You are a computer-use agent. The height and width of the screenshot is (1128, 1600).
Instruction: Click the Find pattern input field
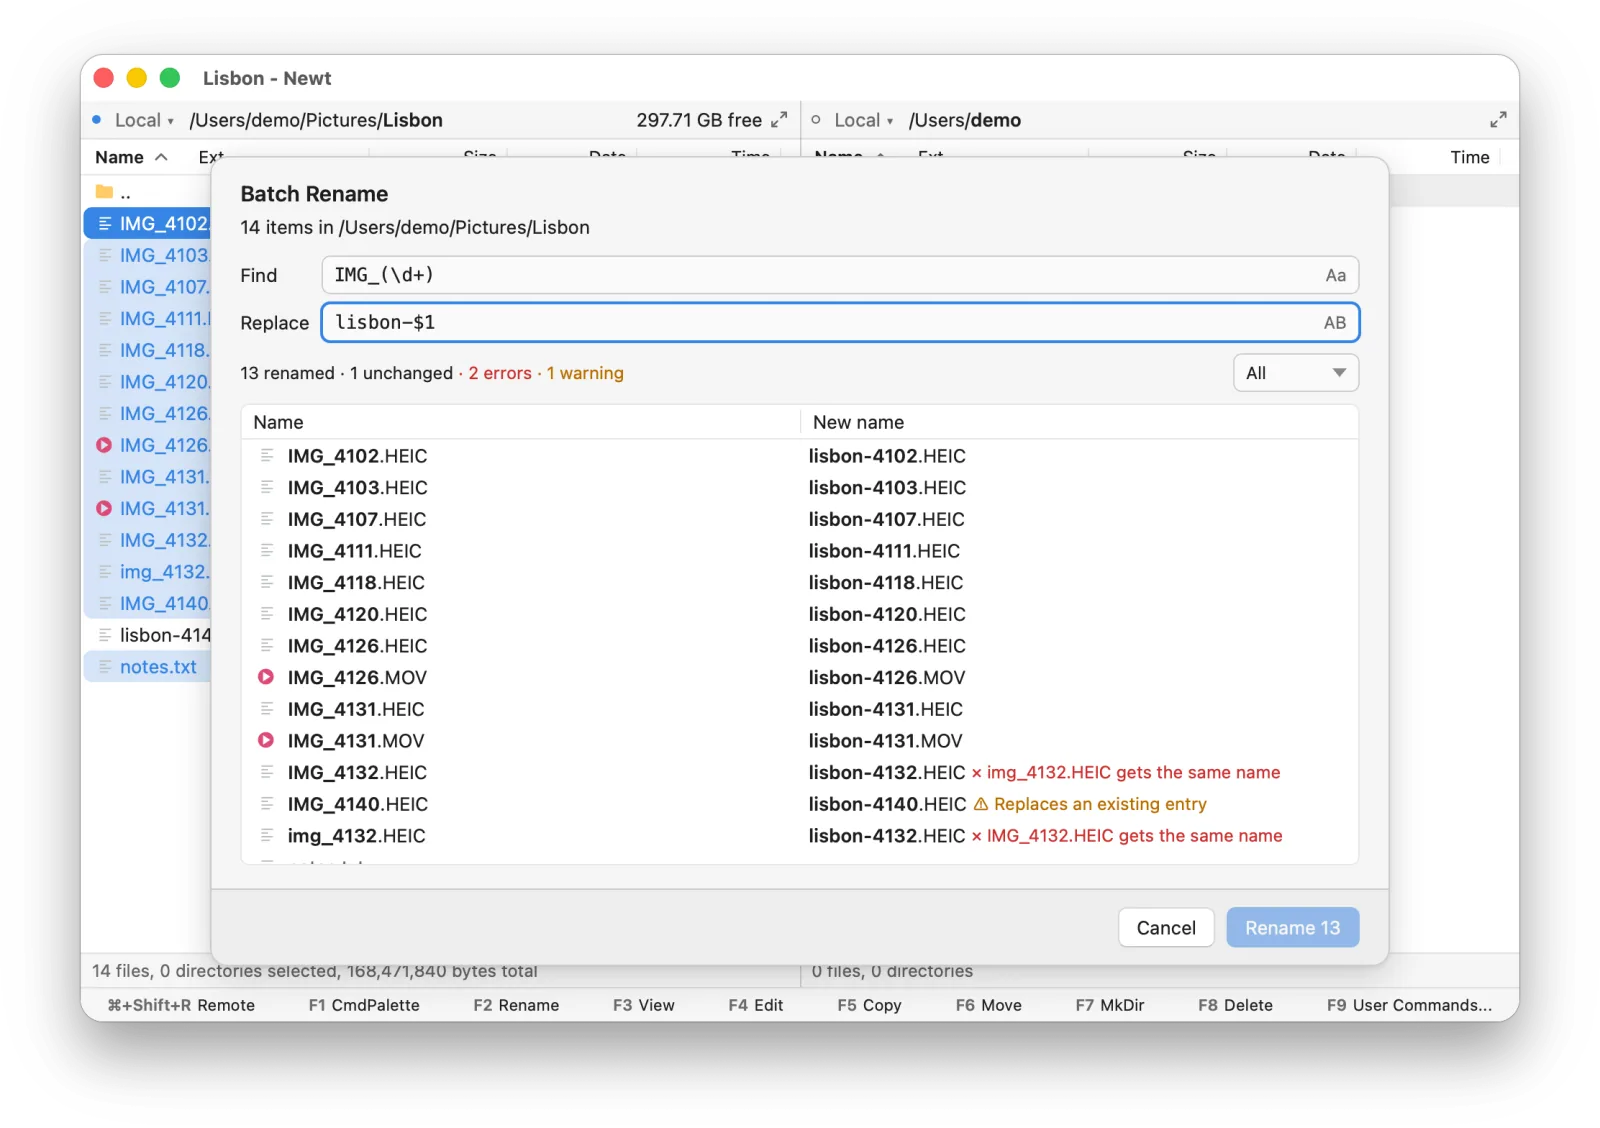pyautogui.click(x=840, y=275)
